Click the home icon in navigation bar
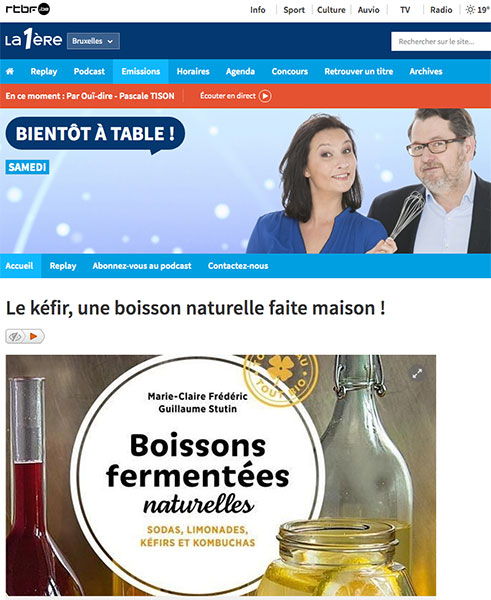The image size is (491, 600). (10, 71)
